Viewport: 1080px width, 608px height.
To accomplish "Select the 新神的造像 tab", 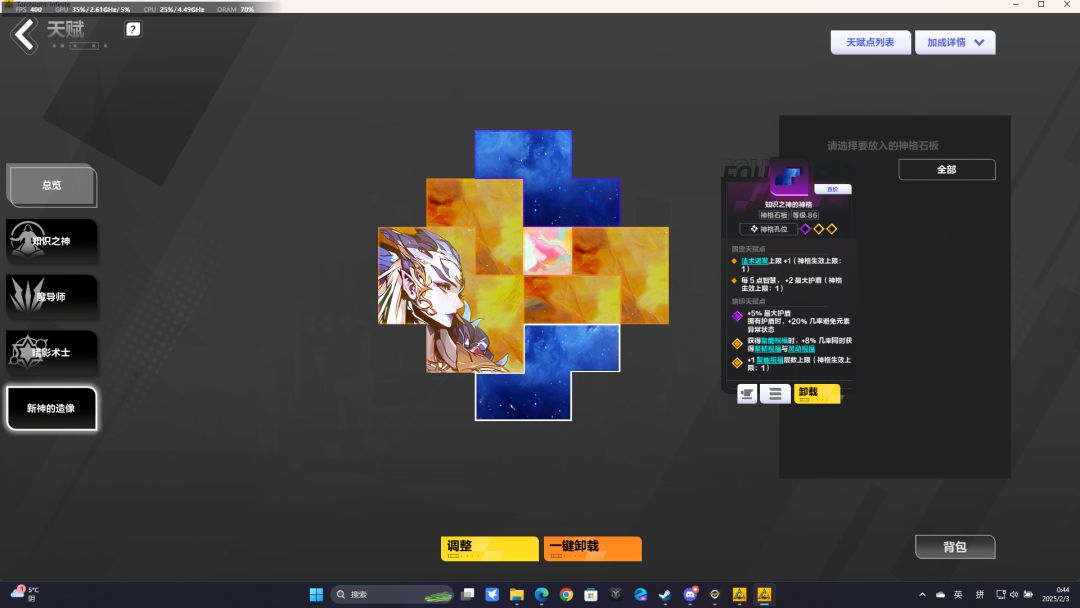I will 52,408.
